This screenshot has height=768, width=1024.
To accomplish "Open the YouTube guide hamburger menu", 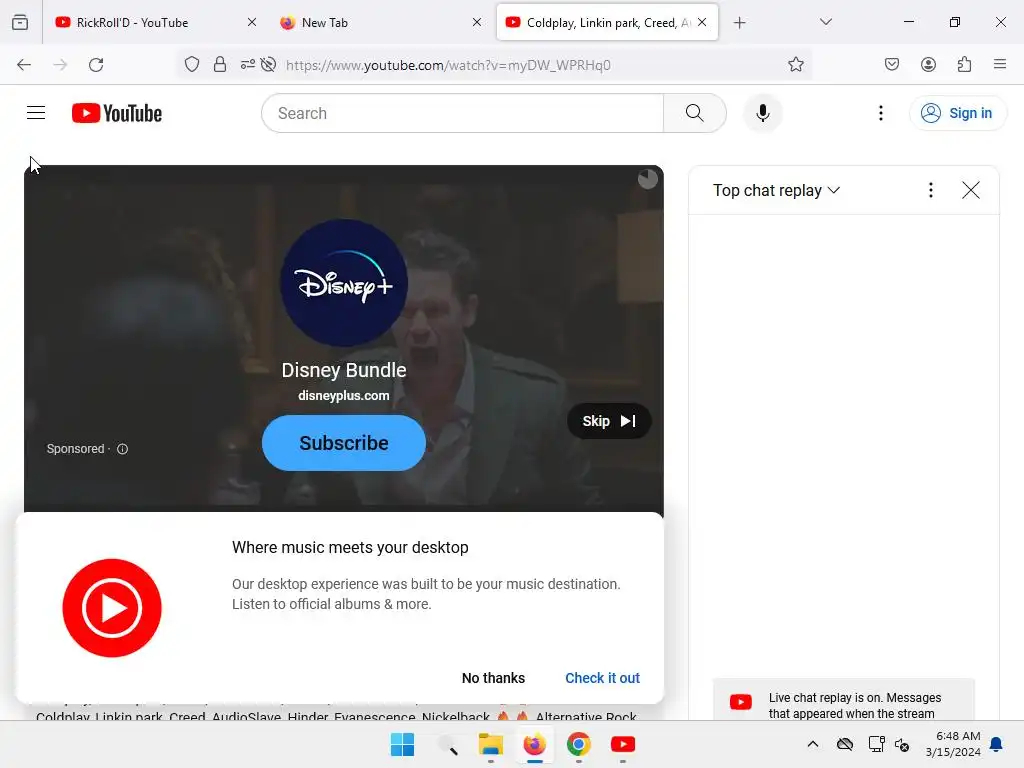I will 36,113.
